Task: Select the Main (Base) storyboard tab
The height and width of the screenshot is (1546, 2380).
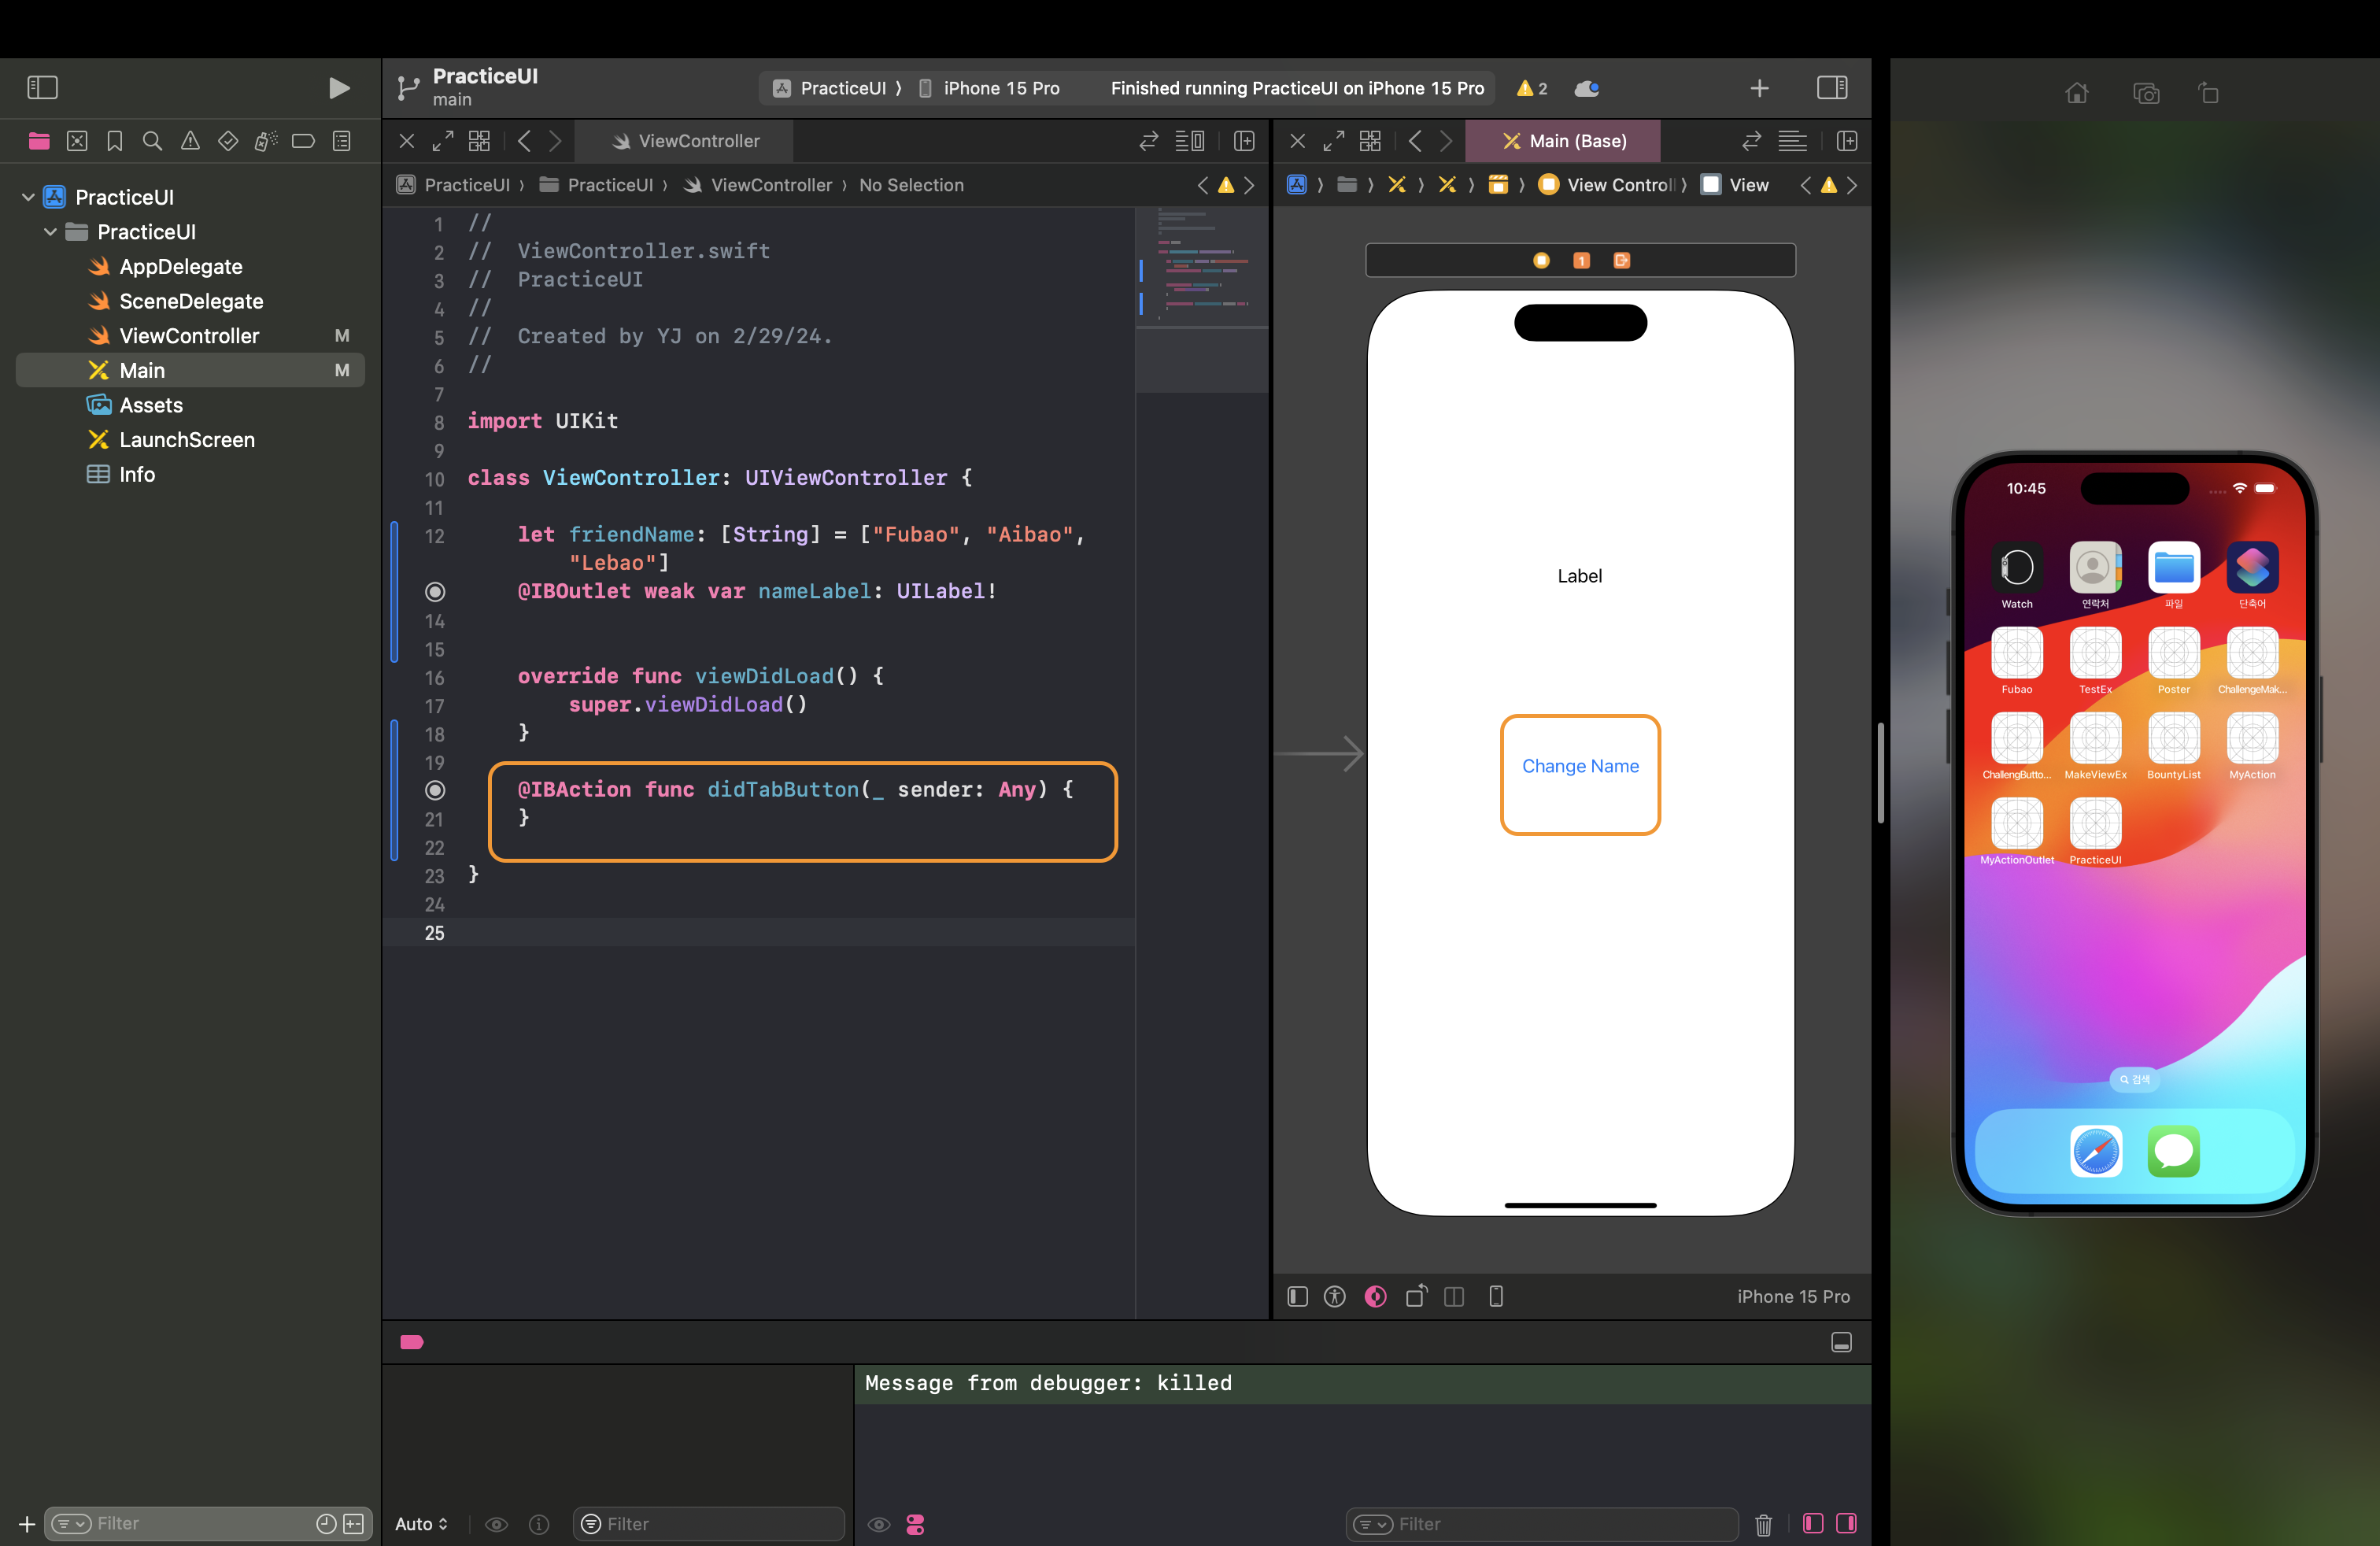Action: click(1565, 141)
